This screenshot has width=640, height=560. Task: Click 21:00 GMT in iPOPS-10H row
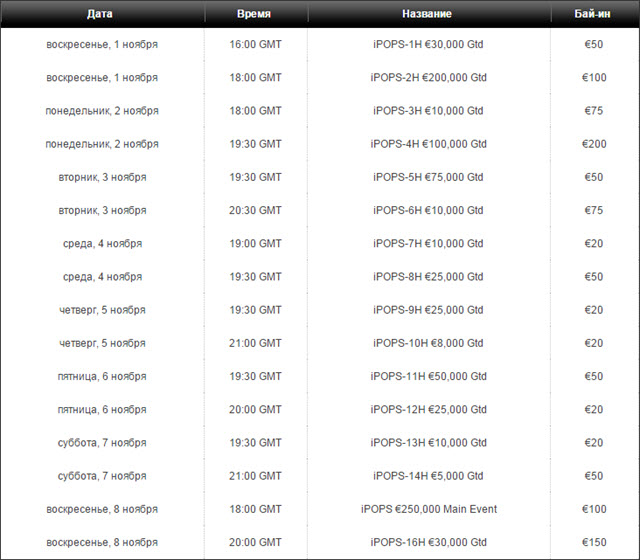pos(256,343)
